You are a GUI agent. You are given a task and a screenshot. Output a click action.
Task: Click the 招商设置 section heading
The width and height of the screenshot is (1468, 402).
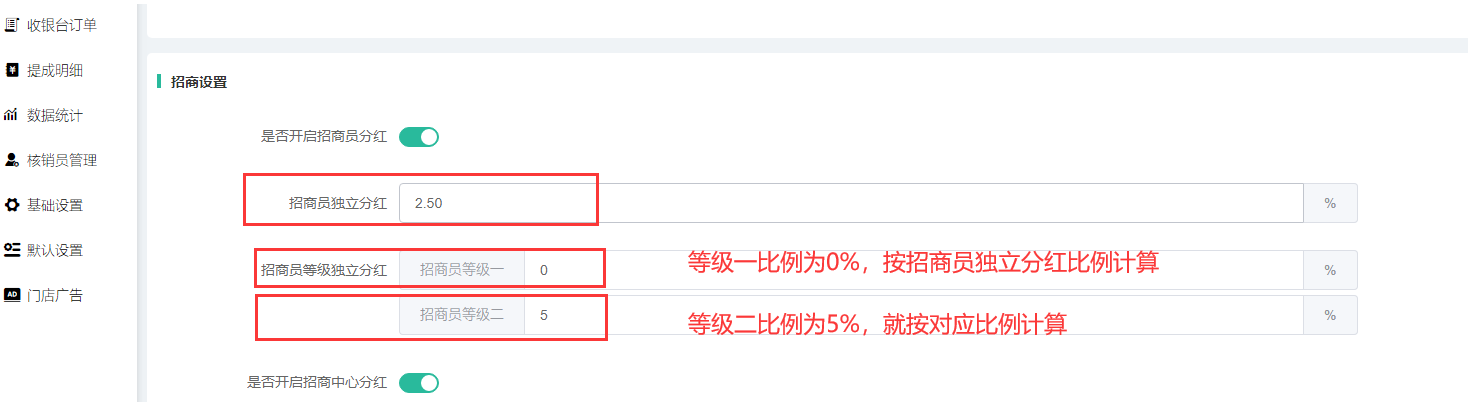pos(199,82)
